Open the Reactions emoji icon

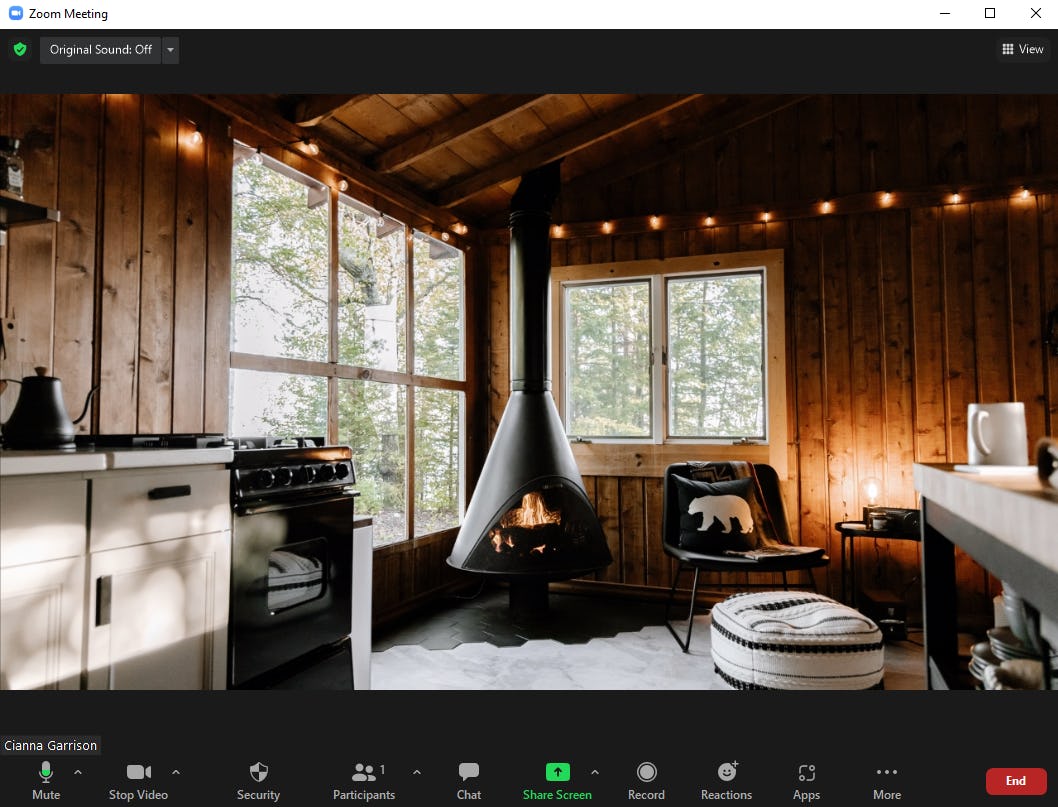click(726, 771)
